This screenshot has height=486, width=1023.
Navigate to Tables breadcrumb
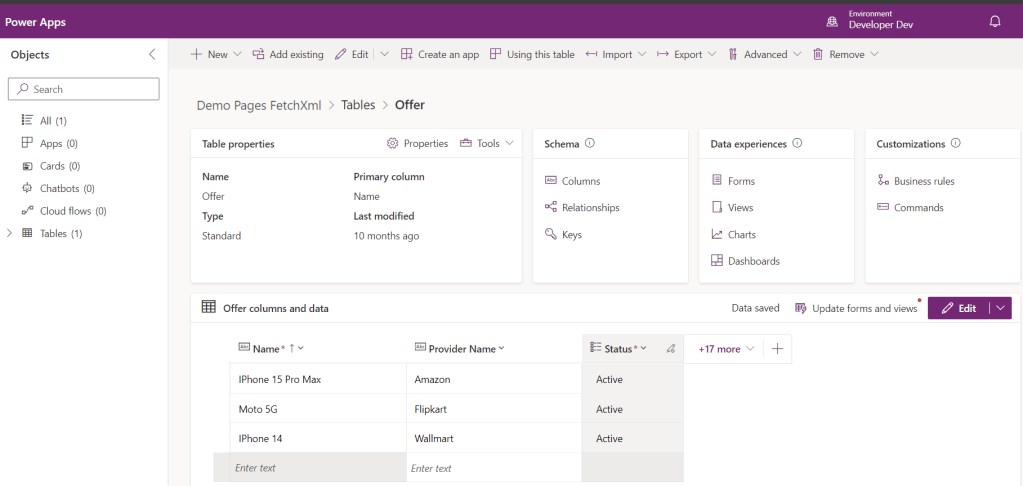(x=358, y=105)
